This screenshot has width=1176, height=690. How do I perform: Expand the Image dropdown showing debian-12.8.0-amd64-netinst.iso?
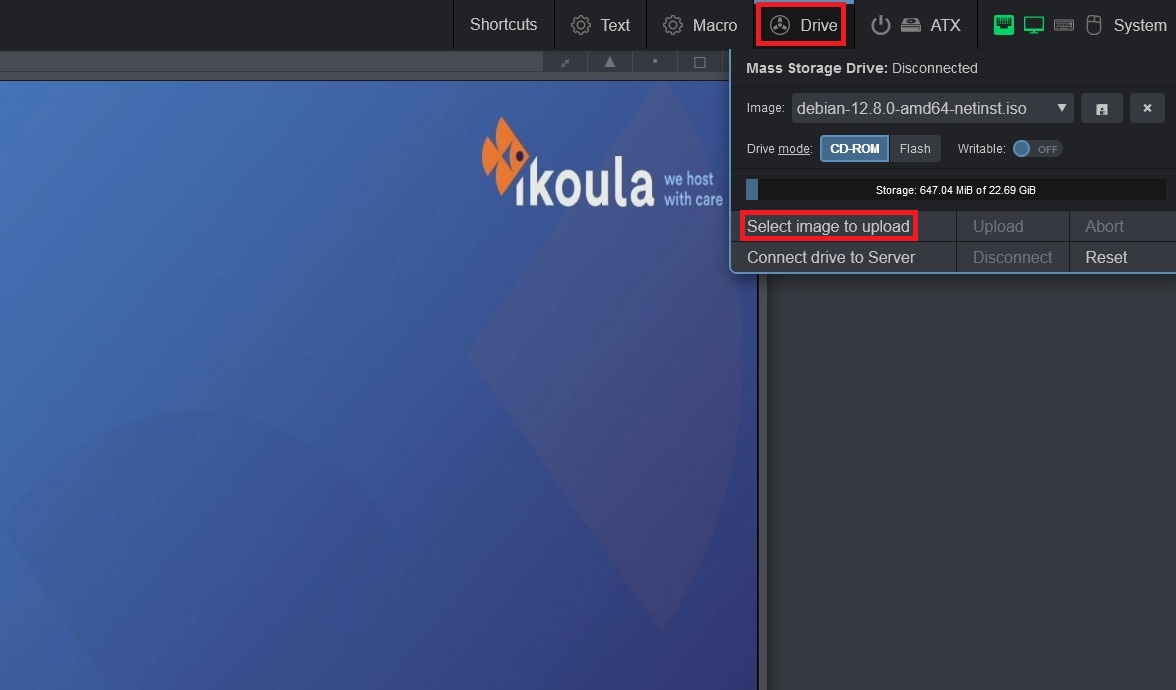932,108
